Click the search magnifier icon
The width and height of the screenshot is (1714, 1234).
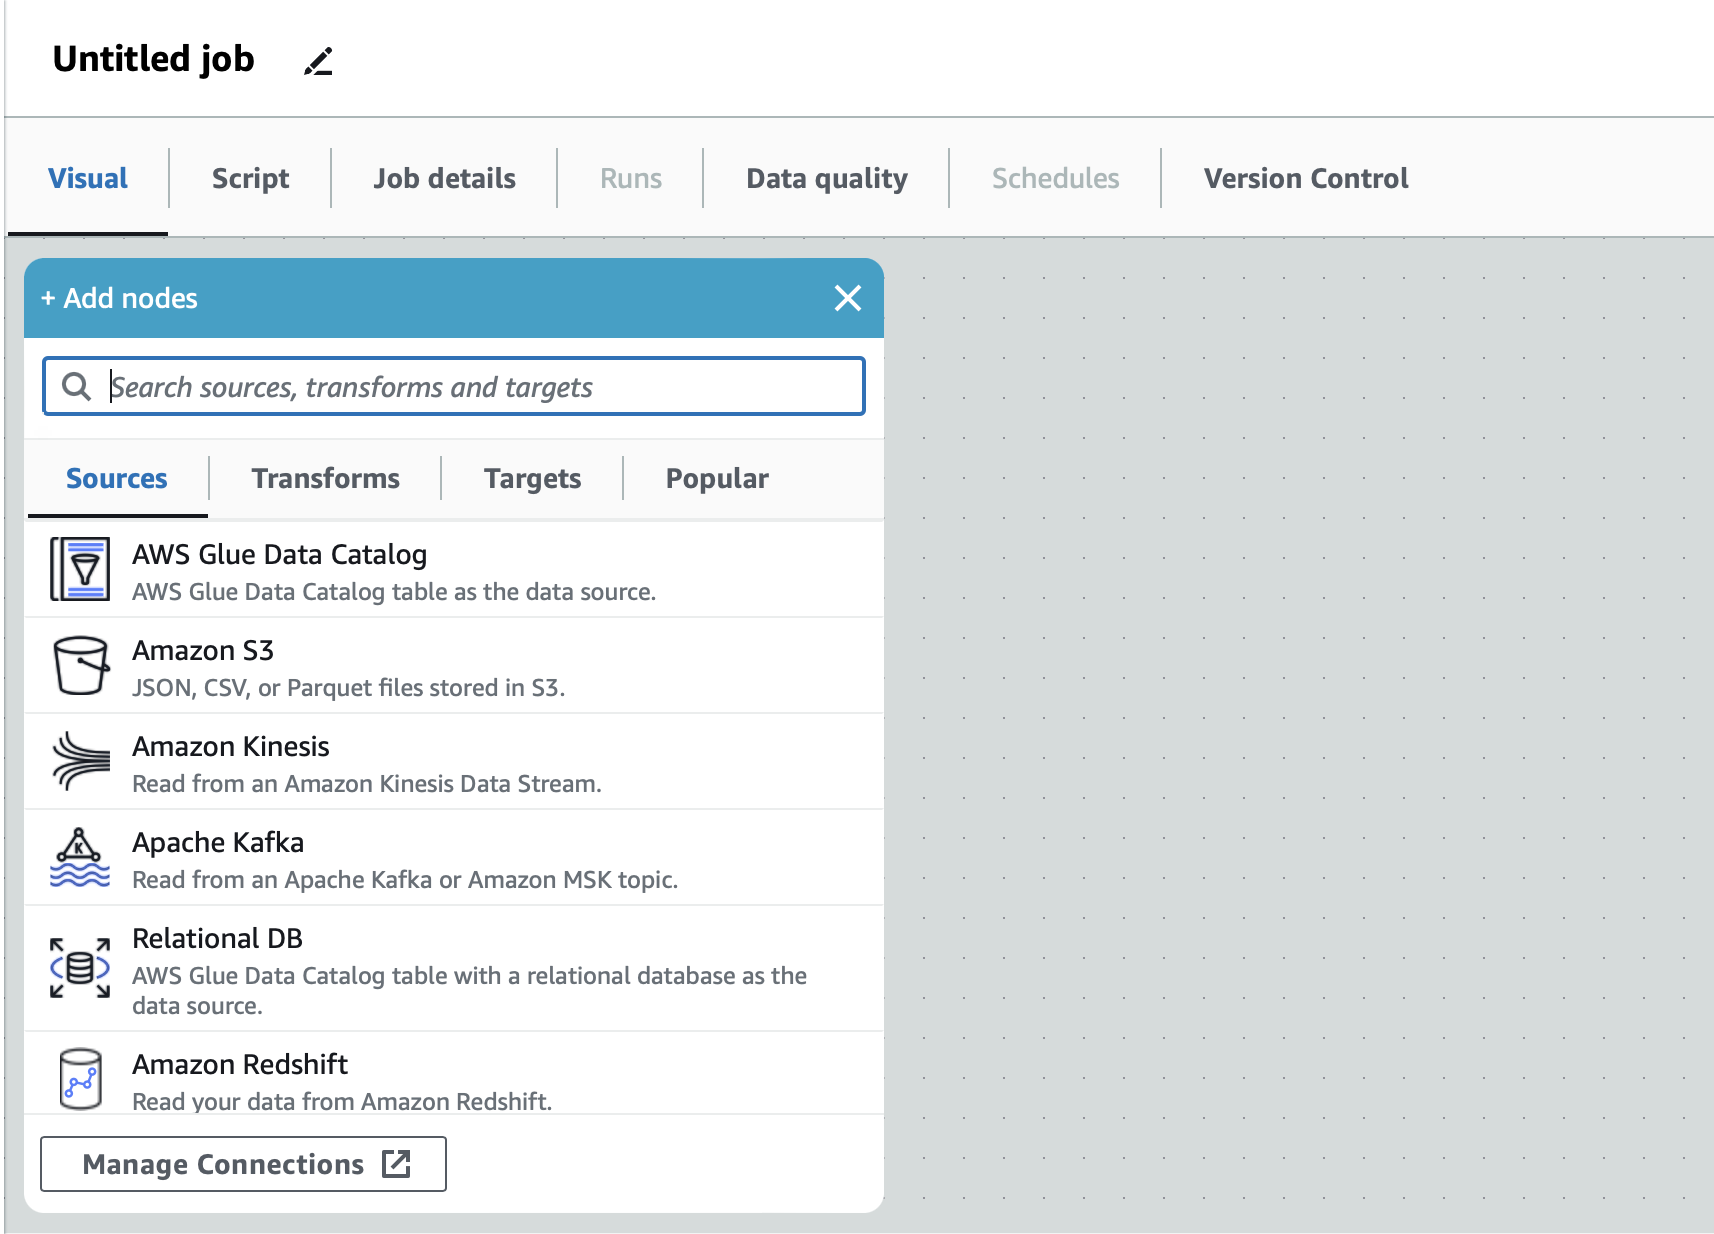[76, 386]
